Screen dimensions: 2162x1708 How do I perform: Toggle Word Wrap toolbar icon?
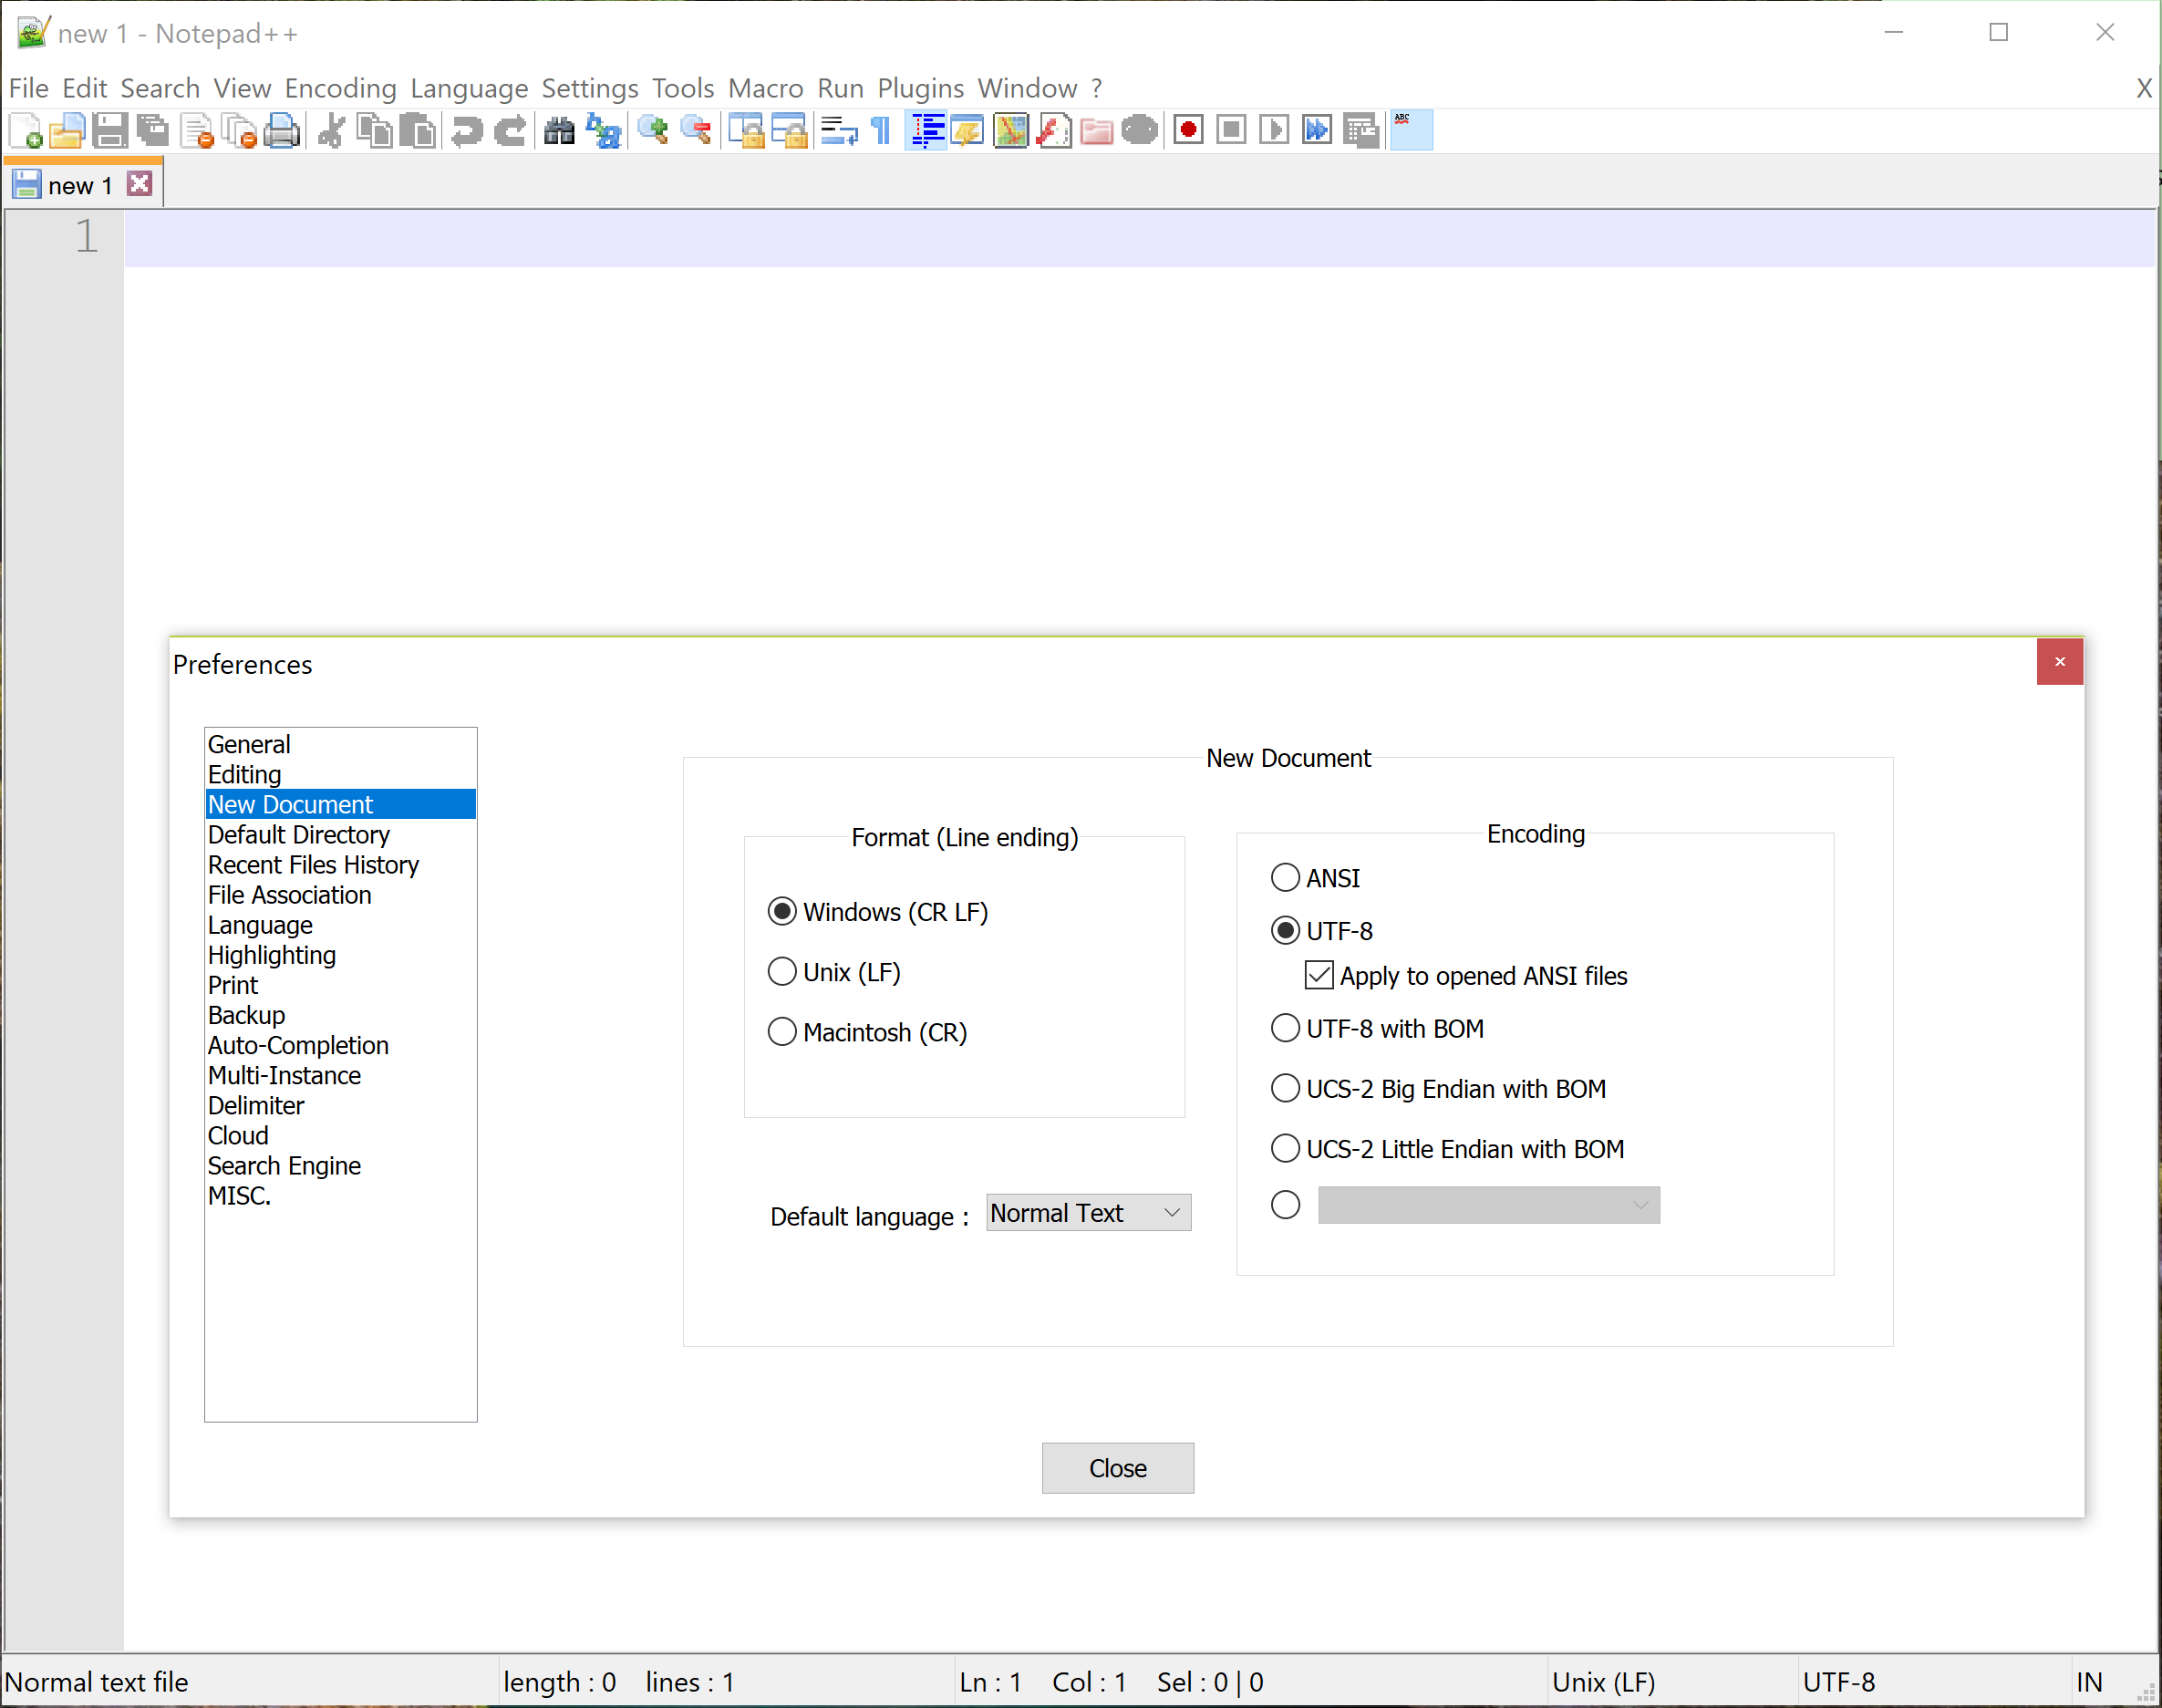click(839, 131)
